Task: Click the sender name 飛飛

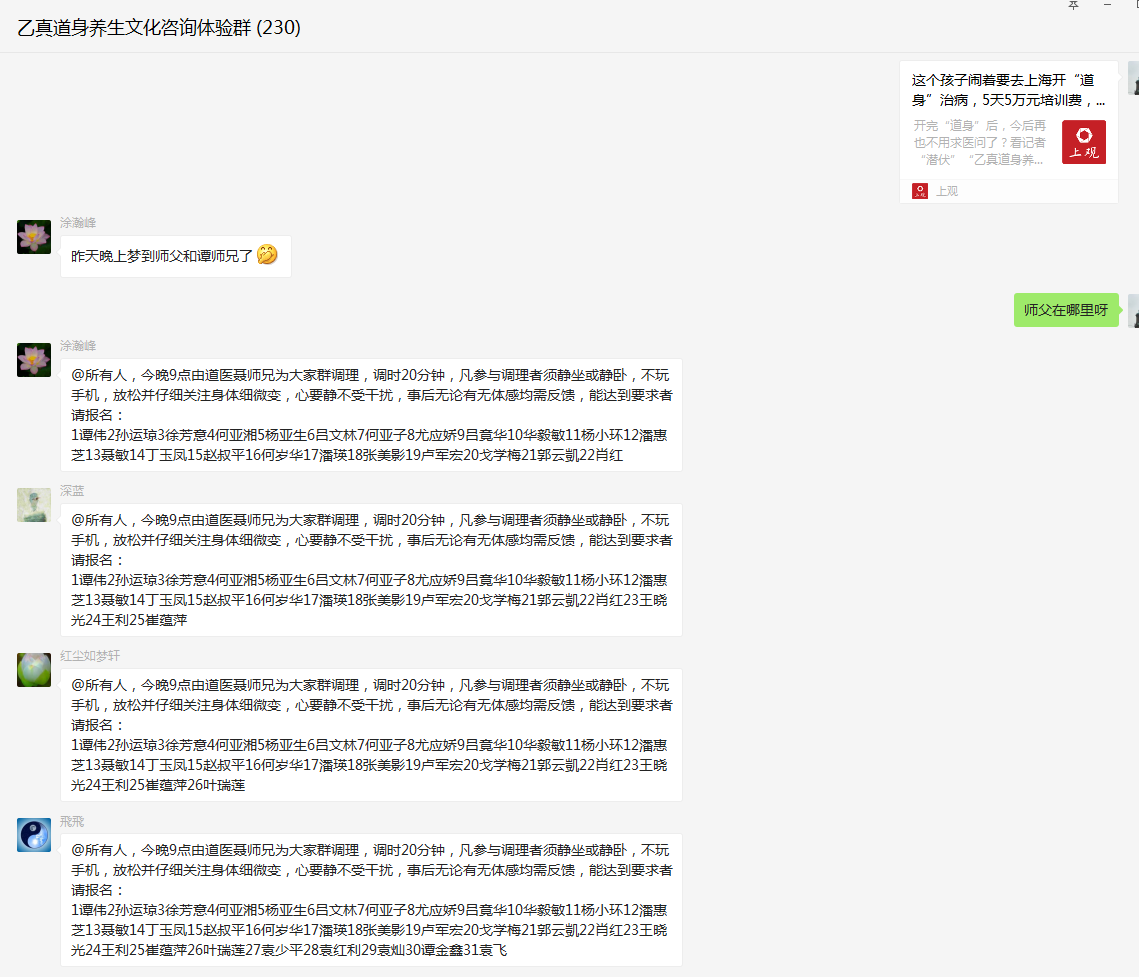Action: [x=72, y=821]
